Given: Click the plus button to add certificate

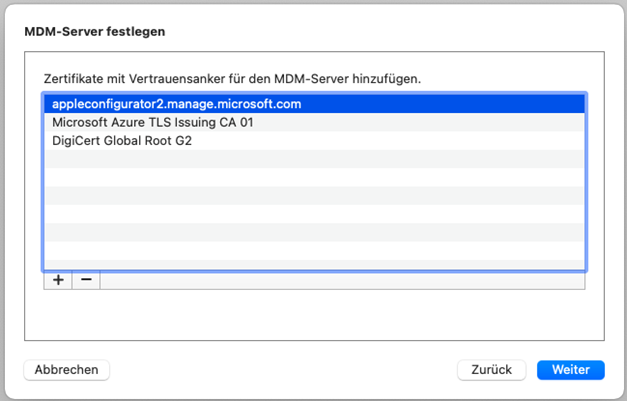Looking at the screenshot, I should point(58,280).
